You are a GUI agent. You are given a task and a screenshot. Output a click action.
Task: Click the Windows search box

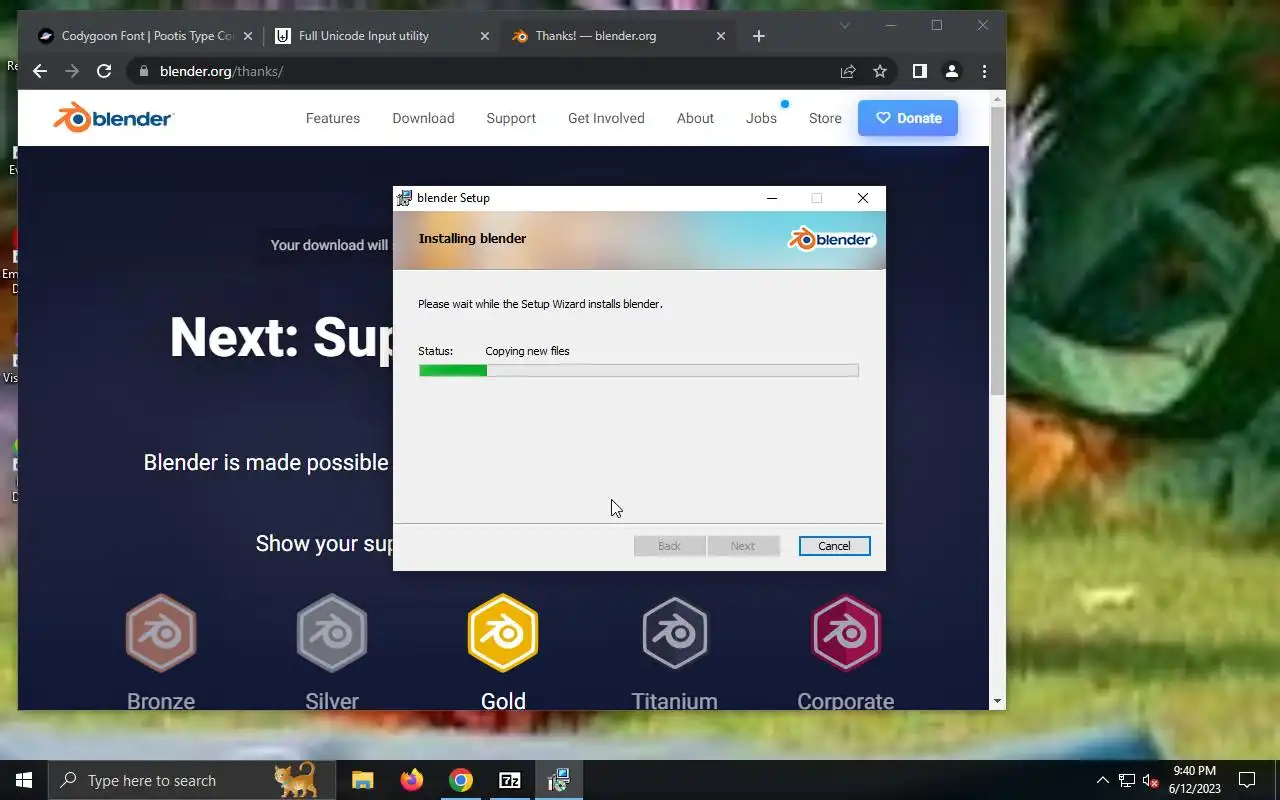(x=190, y=780)
